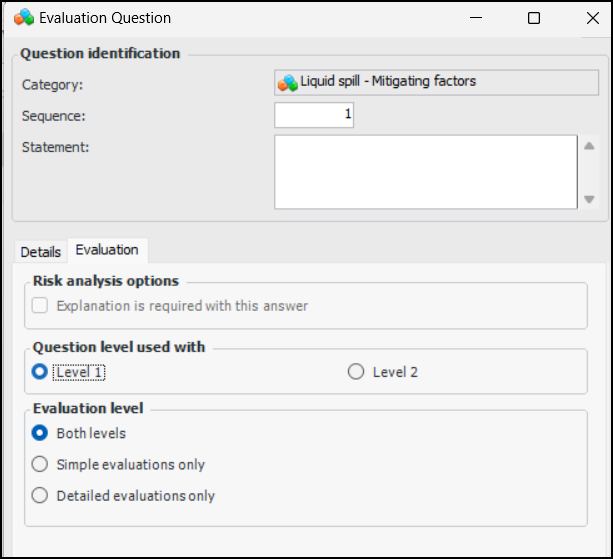Screen dimensions: 613x559
Task: Choose the Level 2 option
Action: (356, 372)
